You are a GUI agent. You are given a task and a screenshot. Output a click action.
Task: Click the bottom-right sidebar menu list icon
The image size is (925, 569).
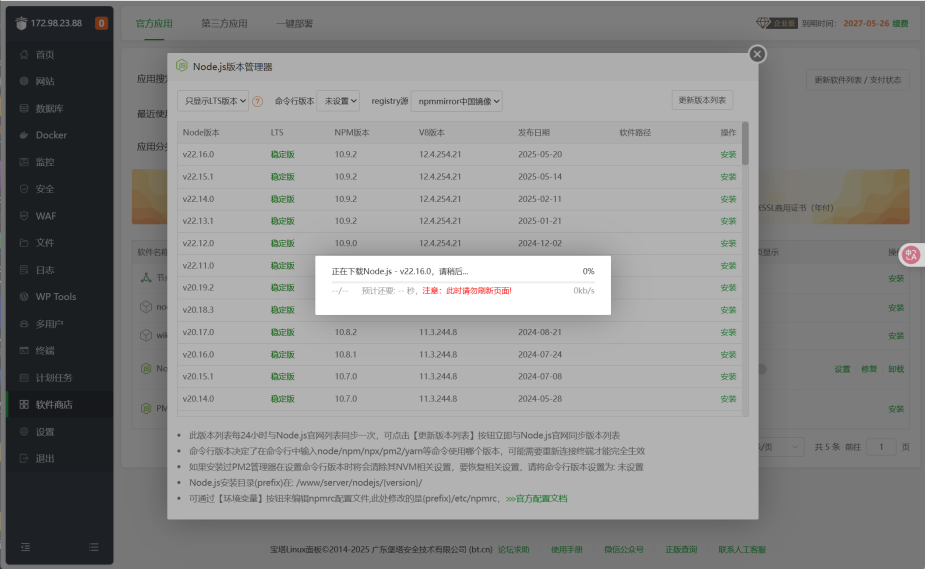(94, 547)
